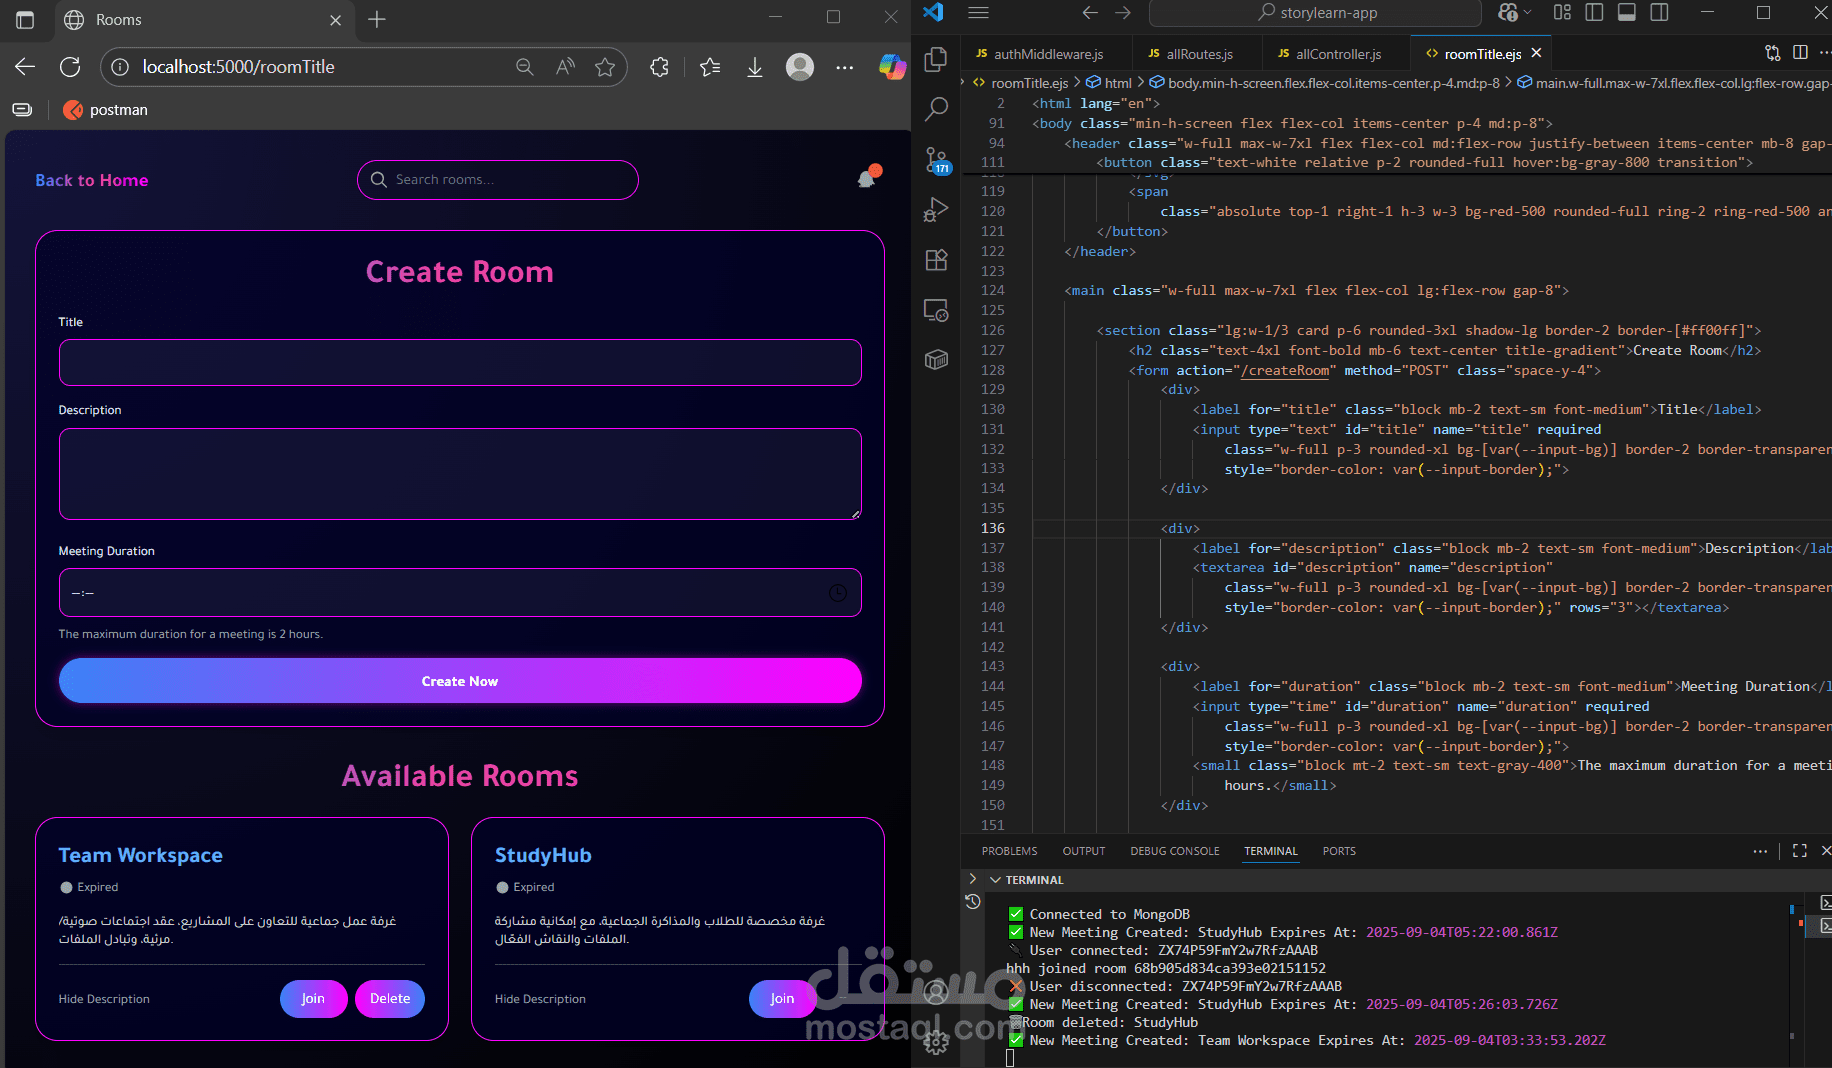This screenshot has width=1832, height=1068.
Task: Open the browser profile avatar
Action: (800, 67)
